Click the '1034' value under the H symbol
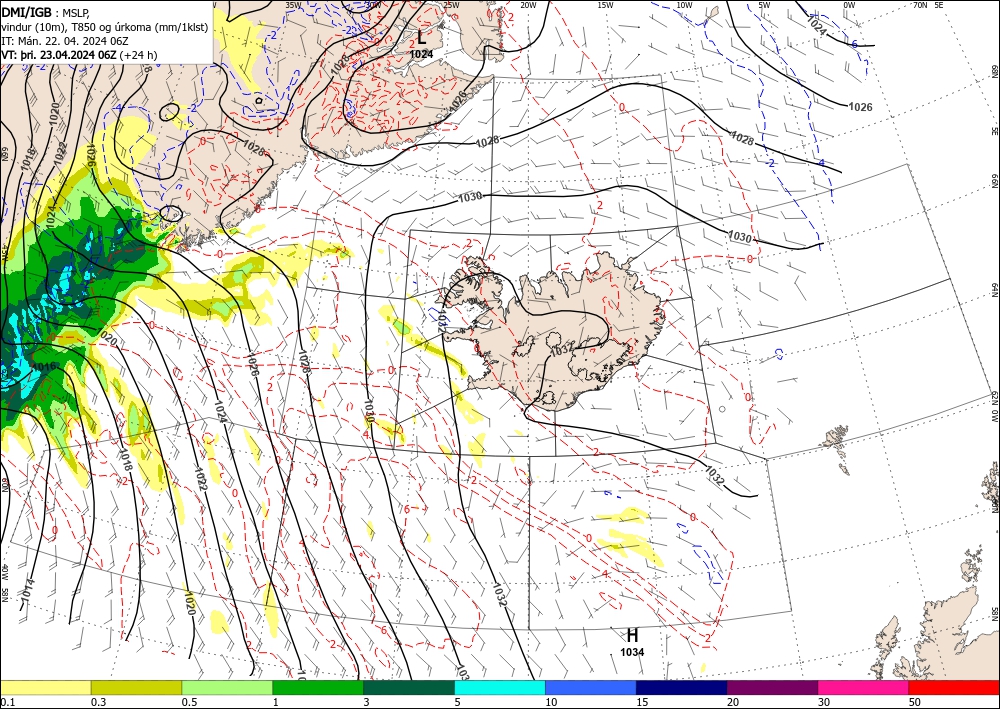 point(632,652)
